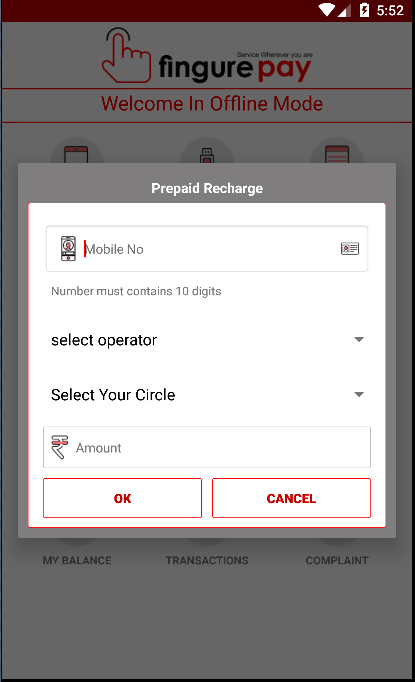This screenshot has height=682, width=415.
Task: Tap the fingurepay hand logo
Action: (x=126, y=56)
